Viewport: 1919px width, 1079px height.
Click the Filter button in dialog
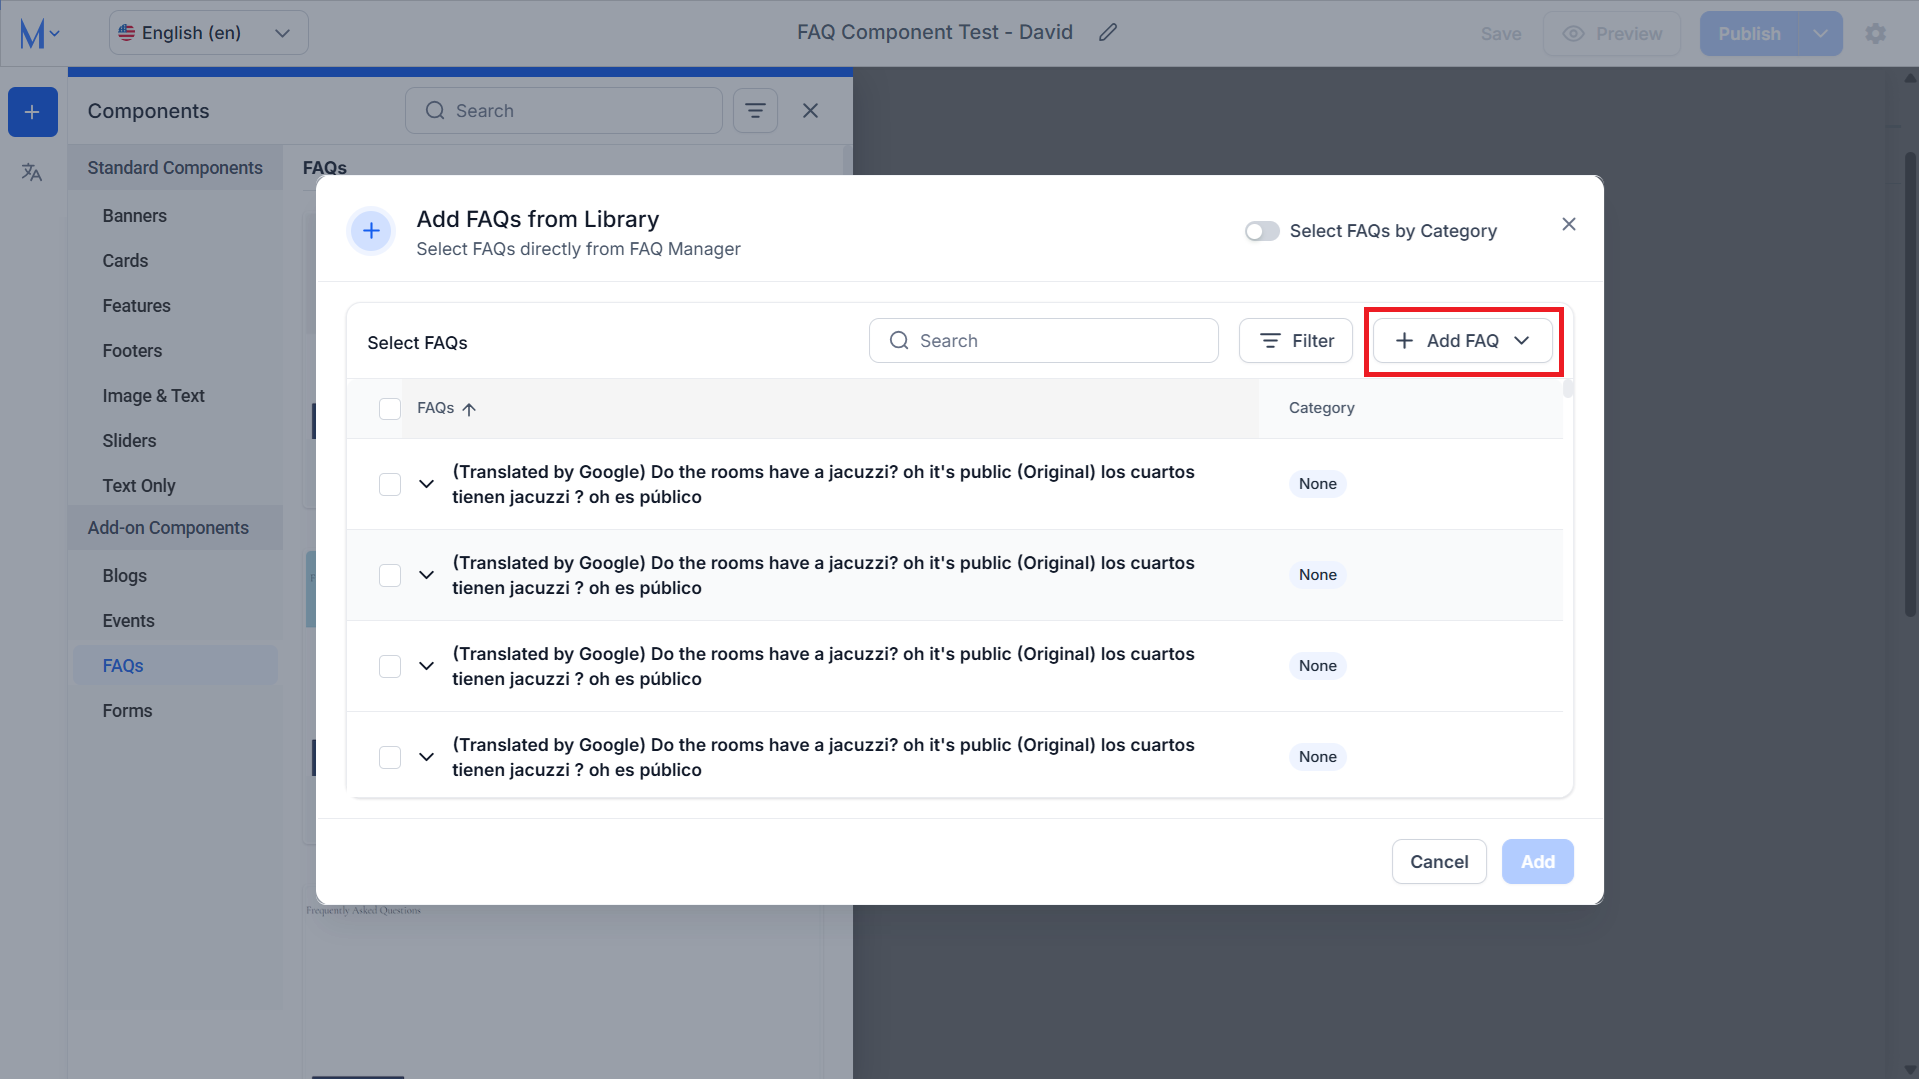tap(1295, 341)
